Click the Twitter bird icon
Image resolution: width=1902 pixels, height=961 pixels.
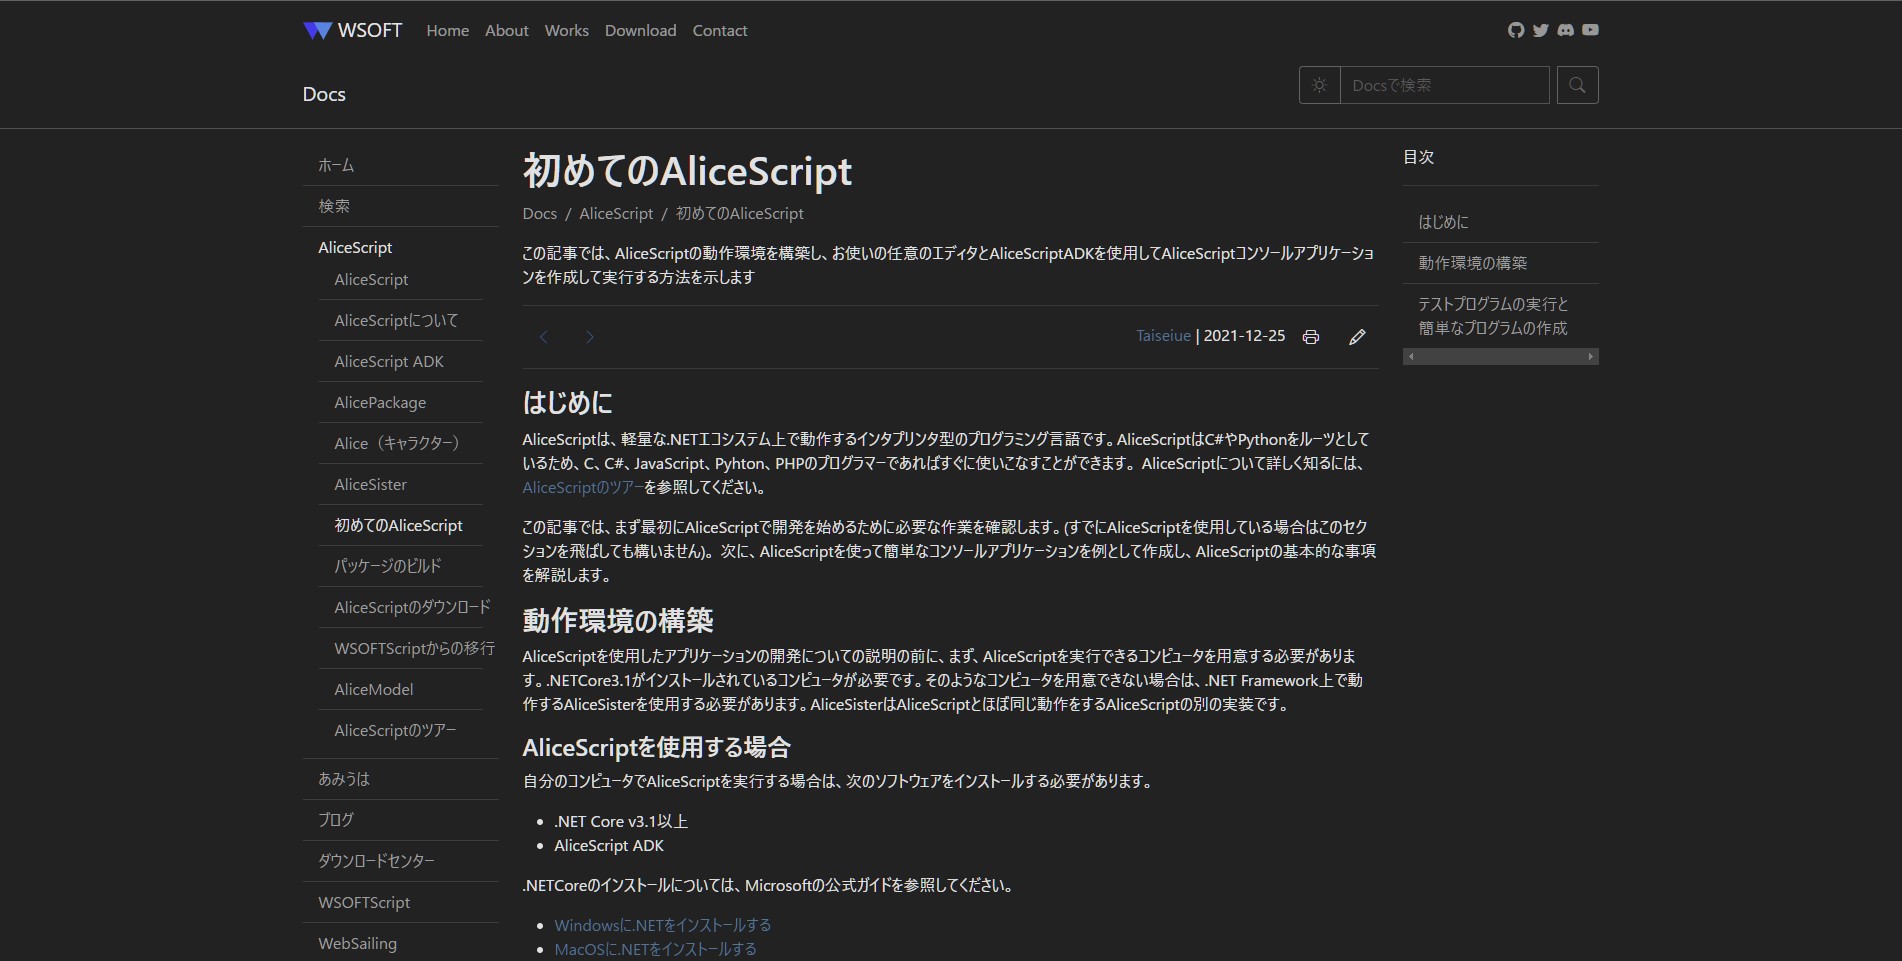click(x=1540, y=30)
